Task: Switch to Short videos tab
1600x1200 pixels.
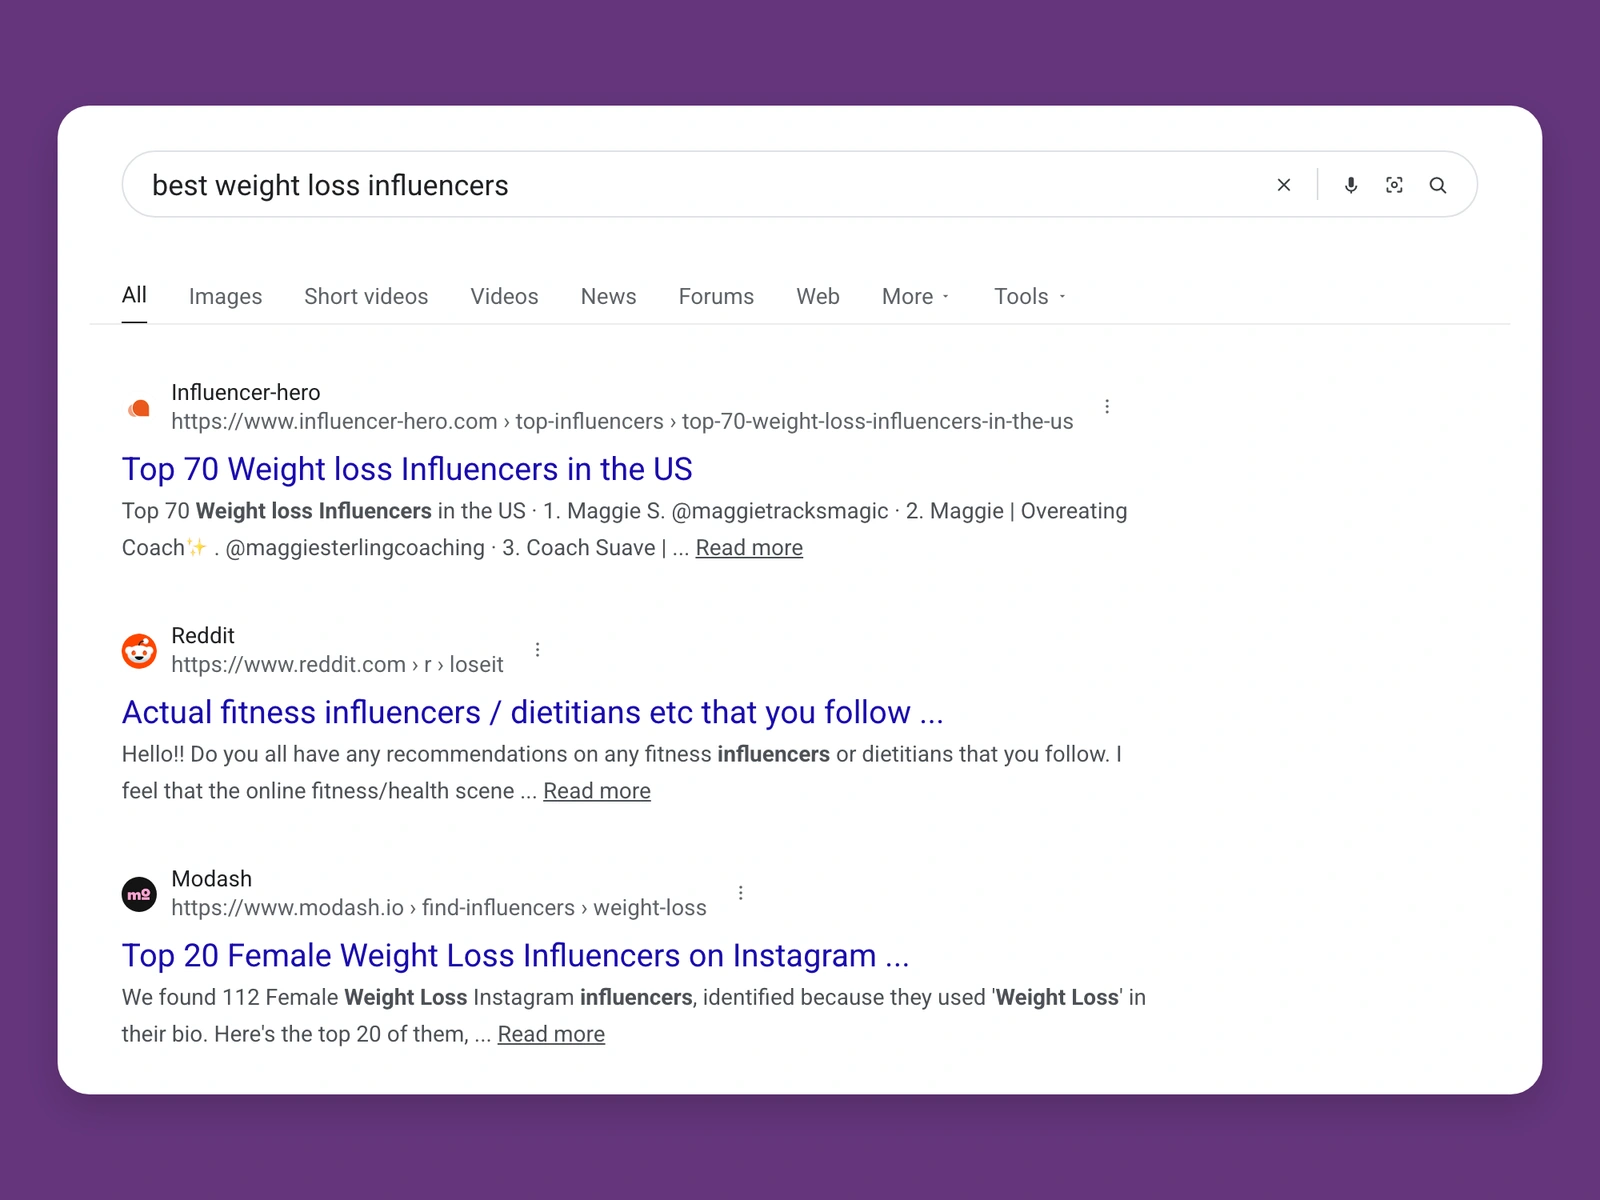Action: pos(366,296)
